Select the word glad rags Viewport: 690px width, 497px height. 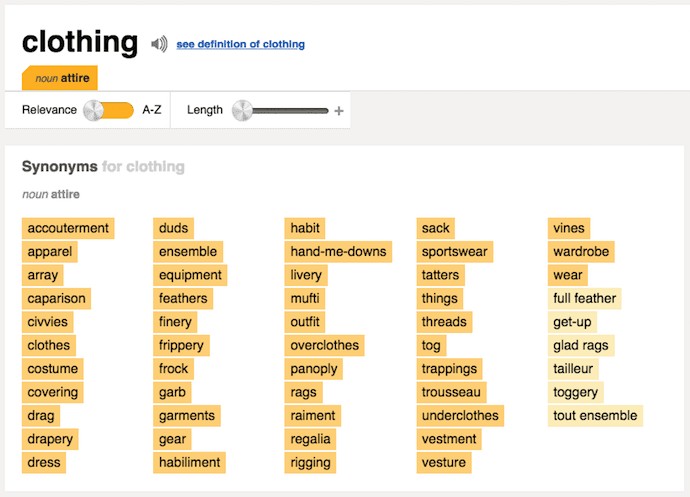(x=581, y=346)
